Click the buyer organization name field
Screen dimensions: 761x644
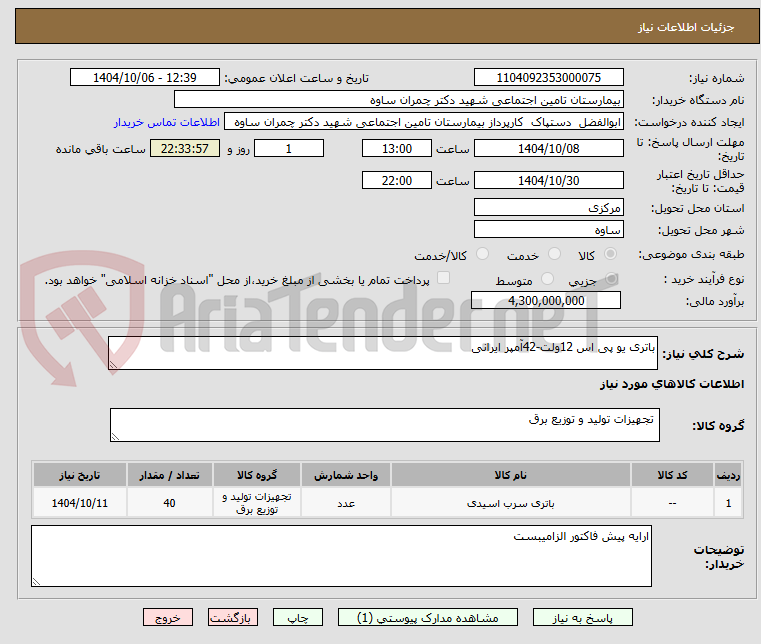click(398, 99)
